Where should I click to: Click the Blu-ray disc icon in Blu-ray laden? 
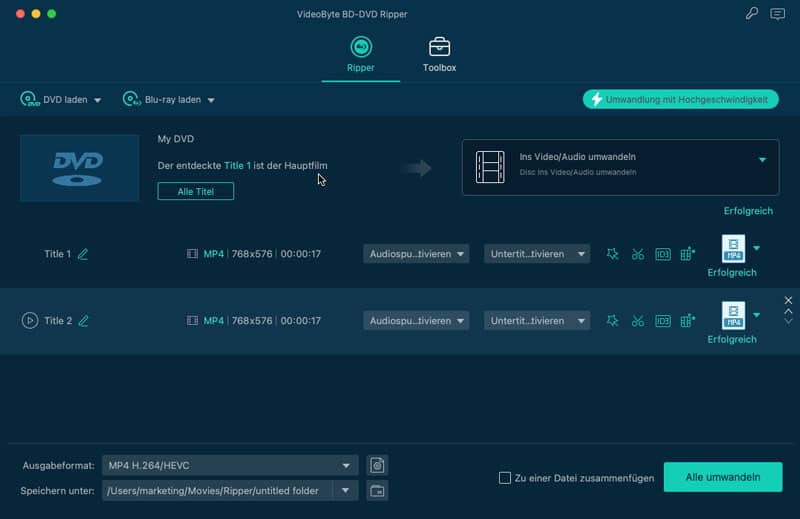[x=131, y=99]
